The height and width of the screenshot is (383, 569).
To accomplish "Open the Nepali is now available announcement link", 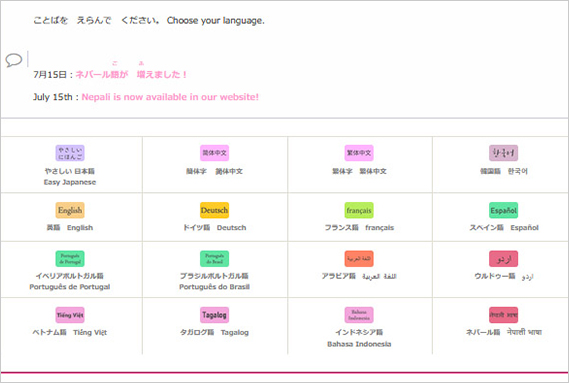I will (170, 97).
